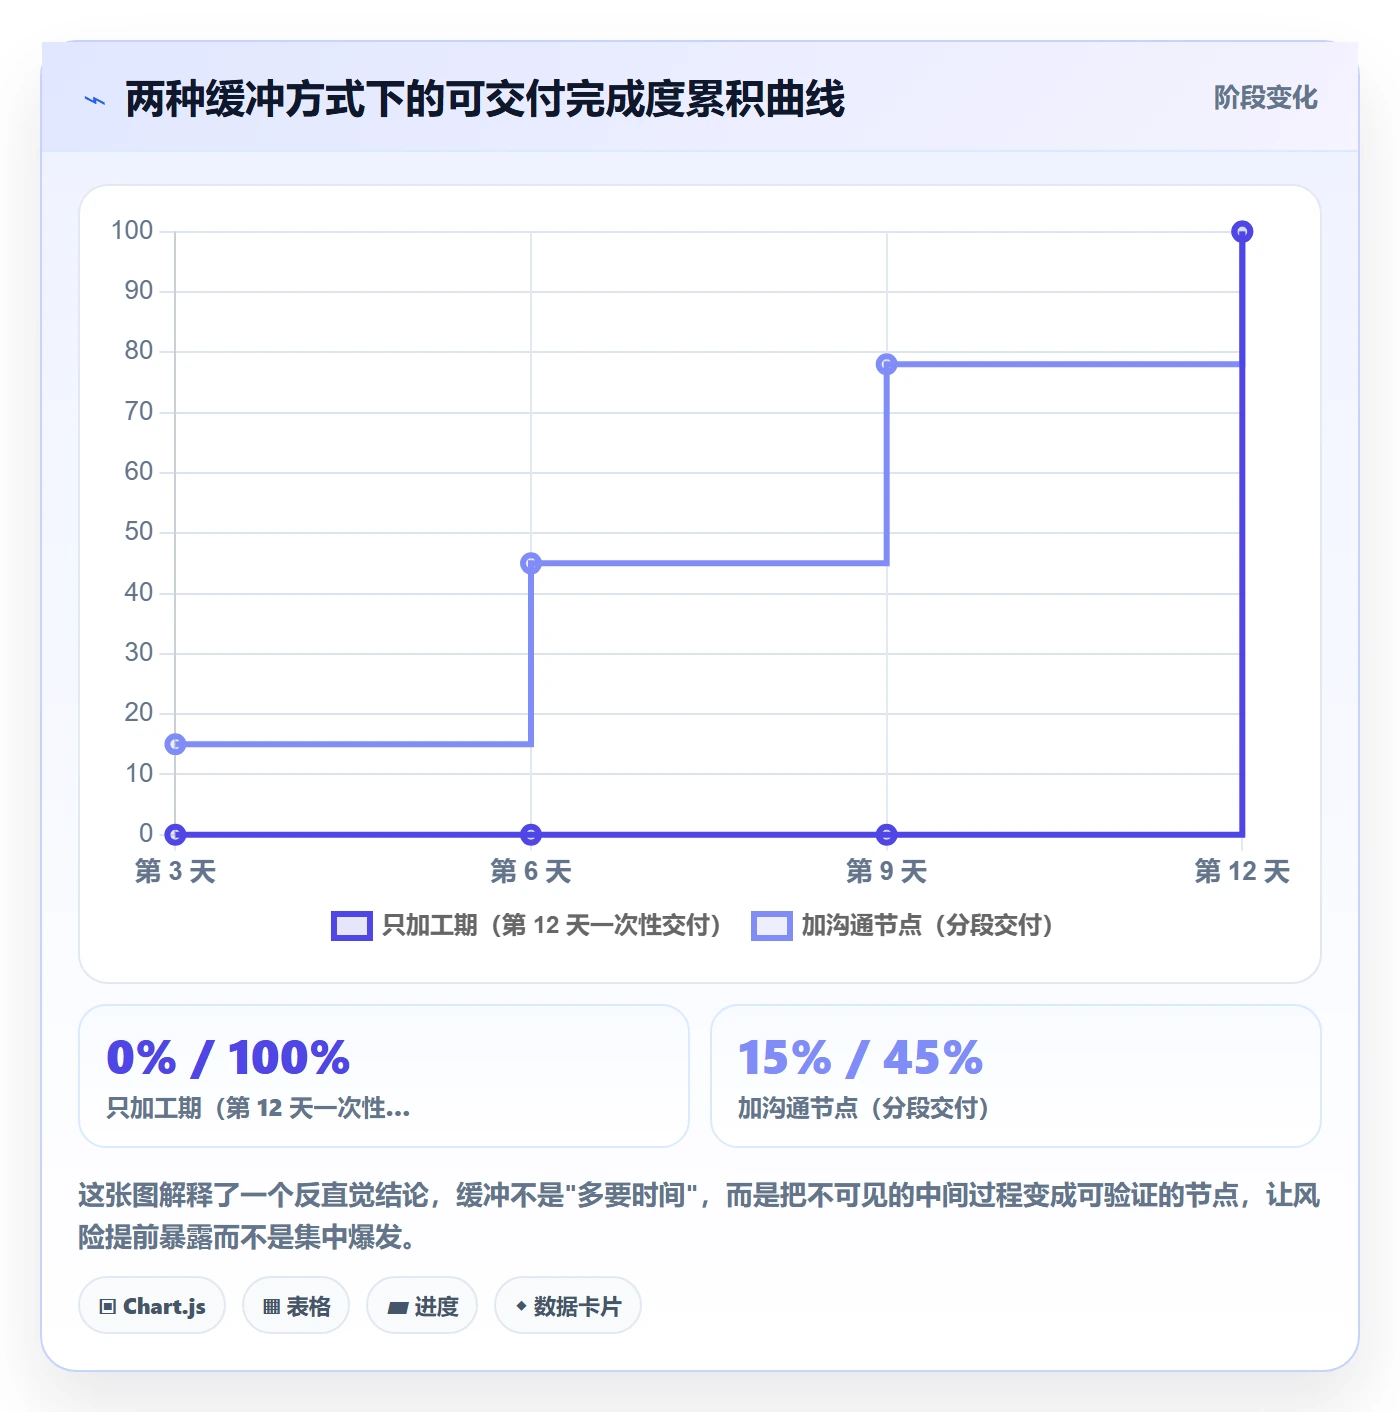Click the x-axis label 第 6 天
Viewport: 1400px width, 1412px height.
point(531,871)
